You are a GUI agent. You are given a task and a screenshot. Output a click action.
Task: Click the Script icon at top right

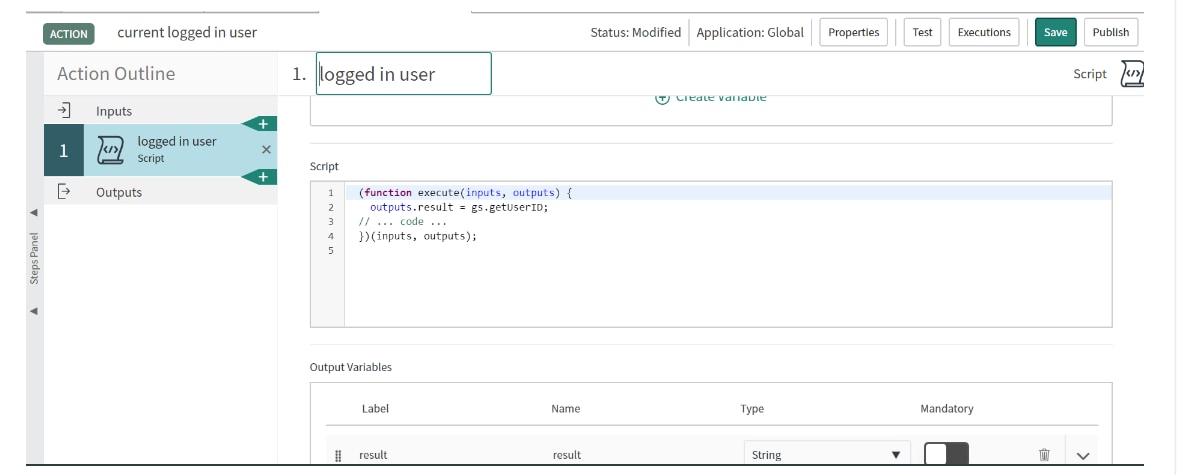coord(1131,74)
